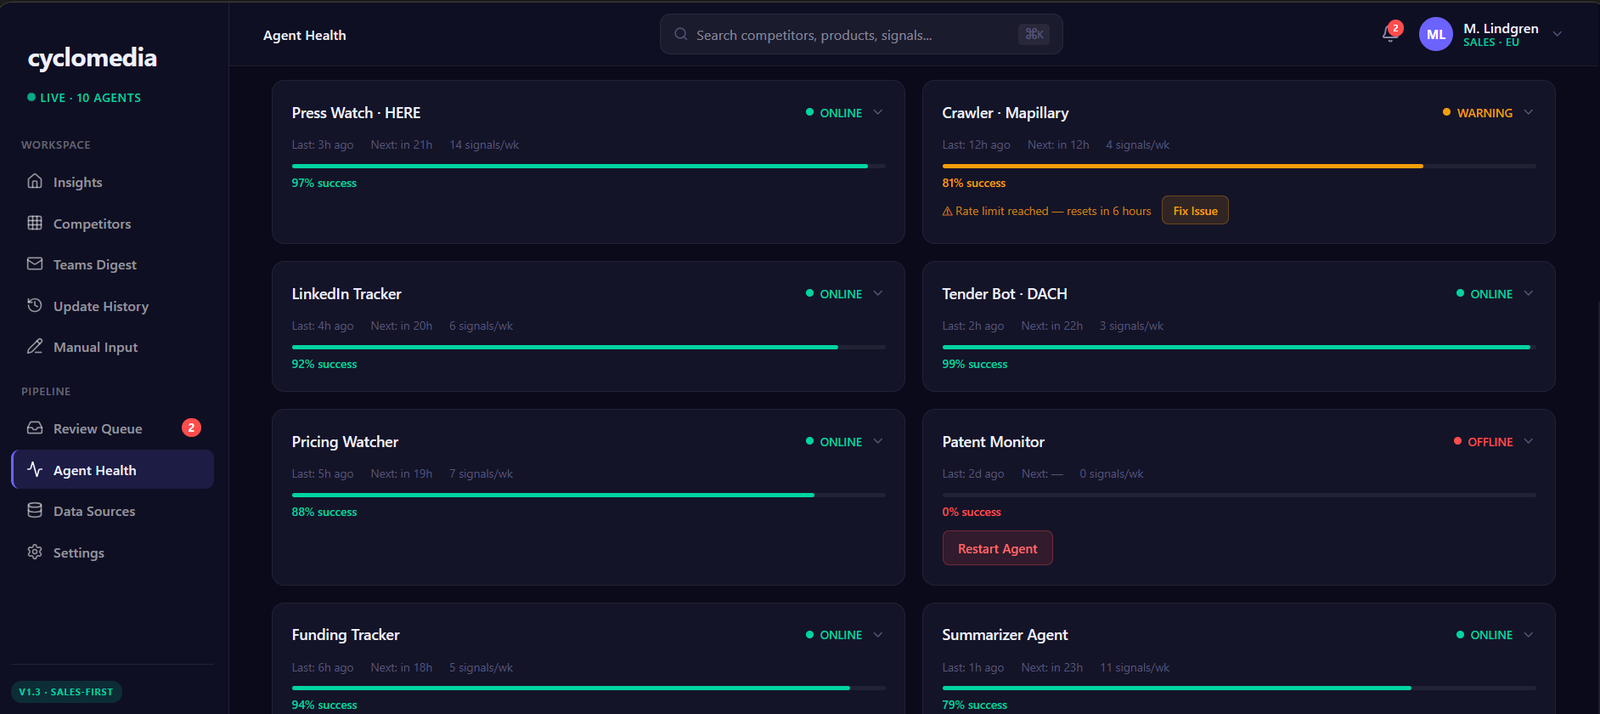
Task: Click the V1.3 · SALES-FIRST version badge
Action: (67, 692)
